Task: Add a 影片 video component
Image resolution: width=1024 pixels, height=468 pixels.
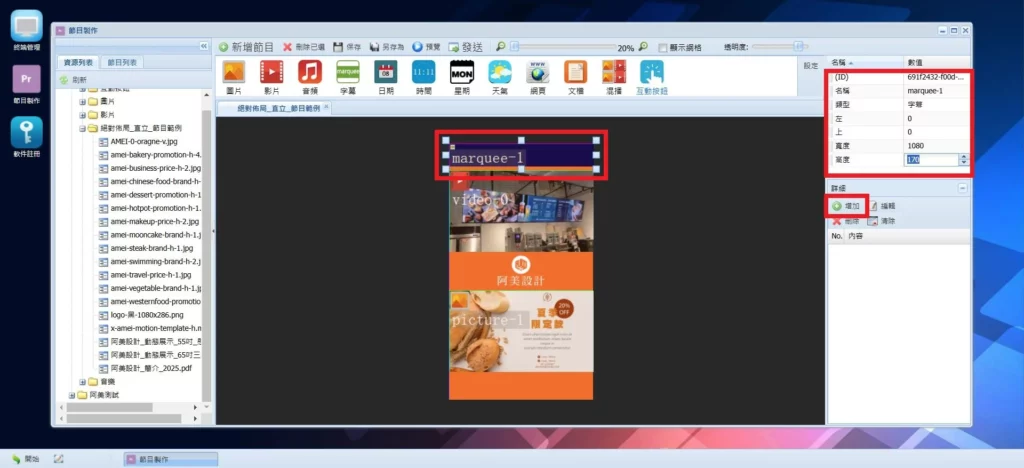Action: click(271, 73)
